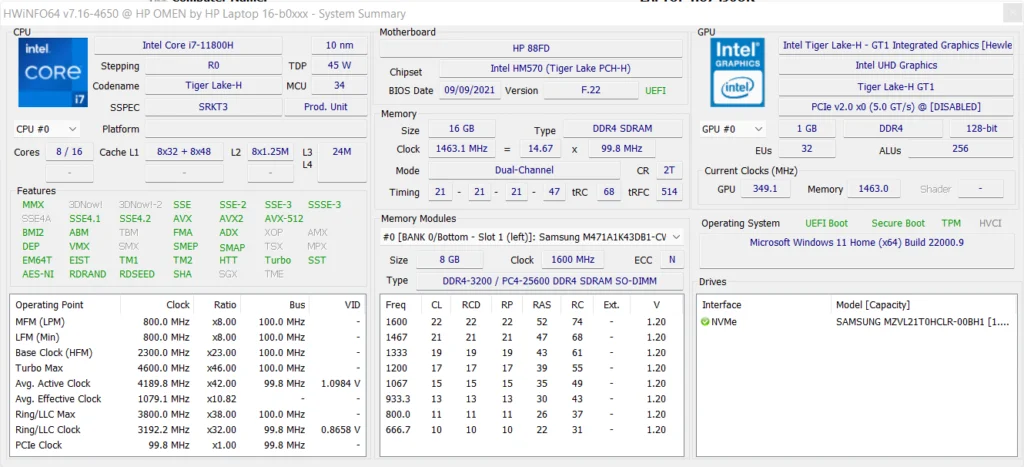Click the 1600 MHz module clock field

tap(572, 259)
